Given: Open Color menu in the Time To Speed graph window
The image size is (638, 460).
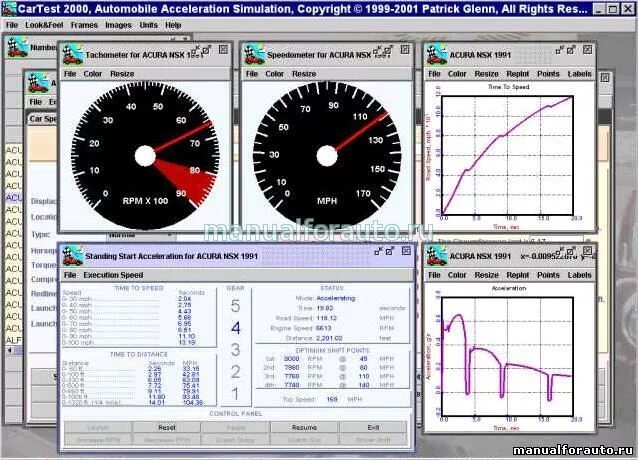Looking at the screenshot, I should tap(457, 74).
